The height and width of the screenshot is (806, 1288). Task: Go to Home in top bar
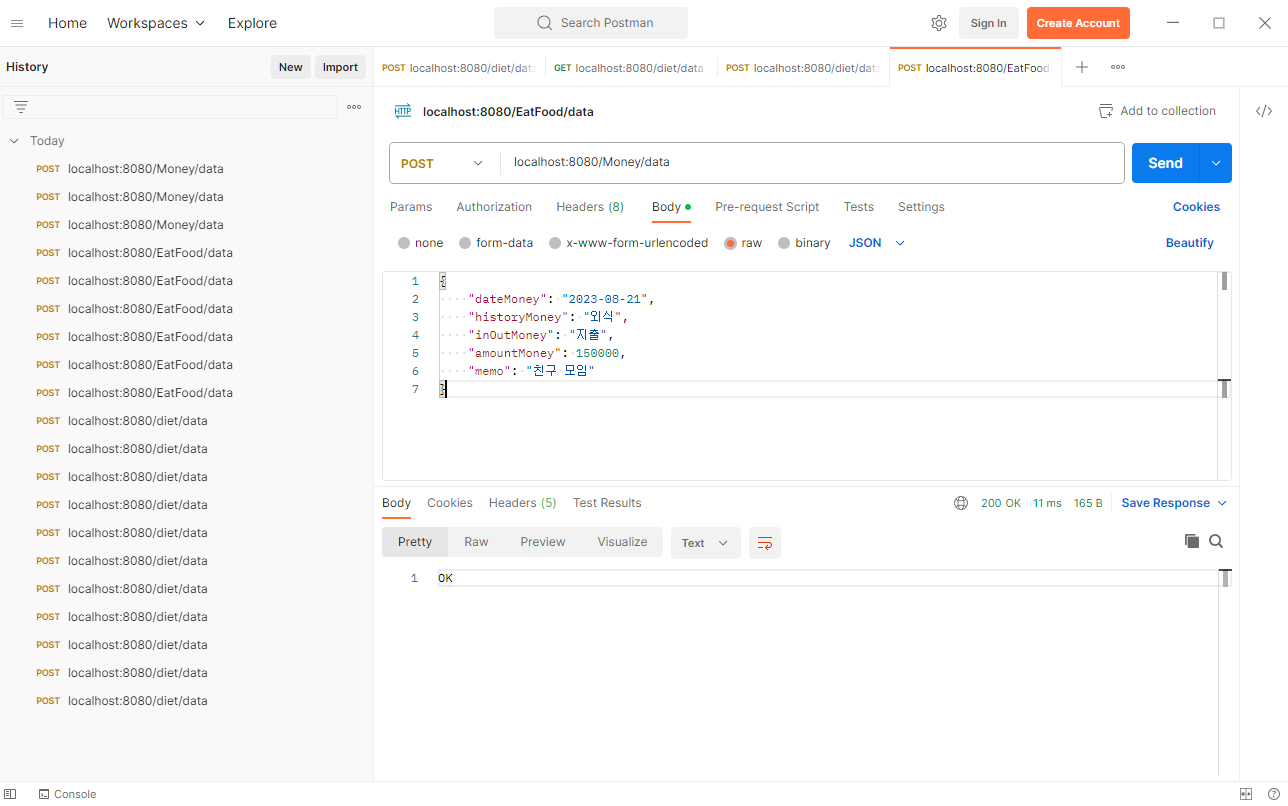pos(67,23)
